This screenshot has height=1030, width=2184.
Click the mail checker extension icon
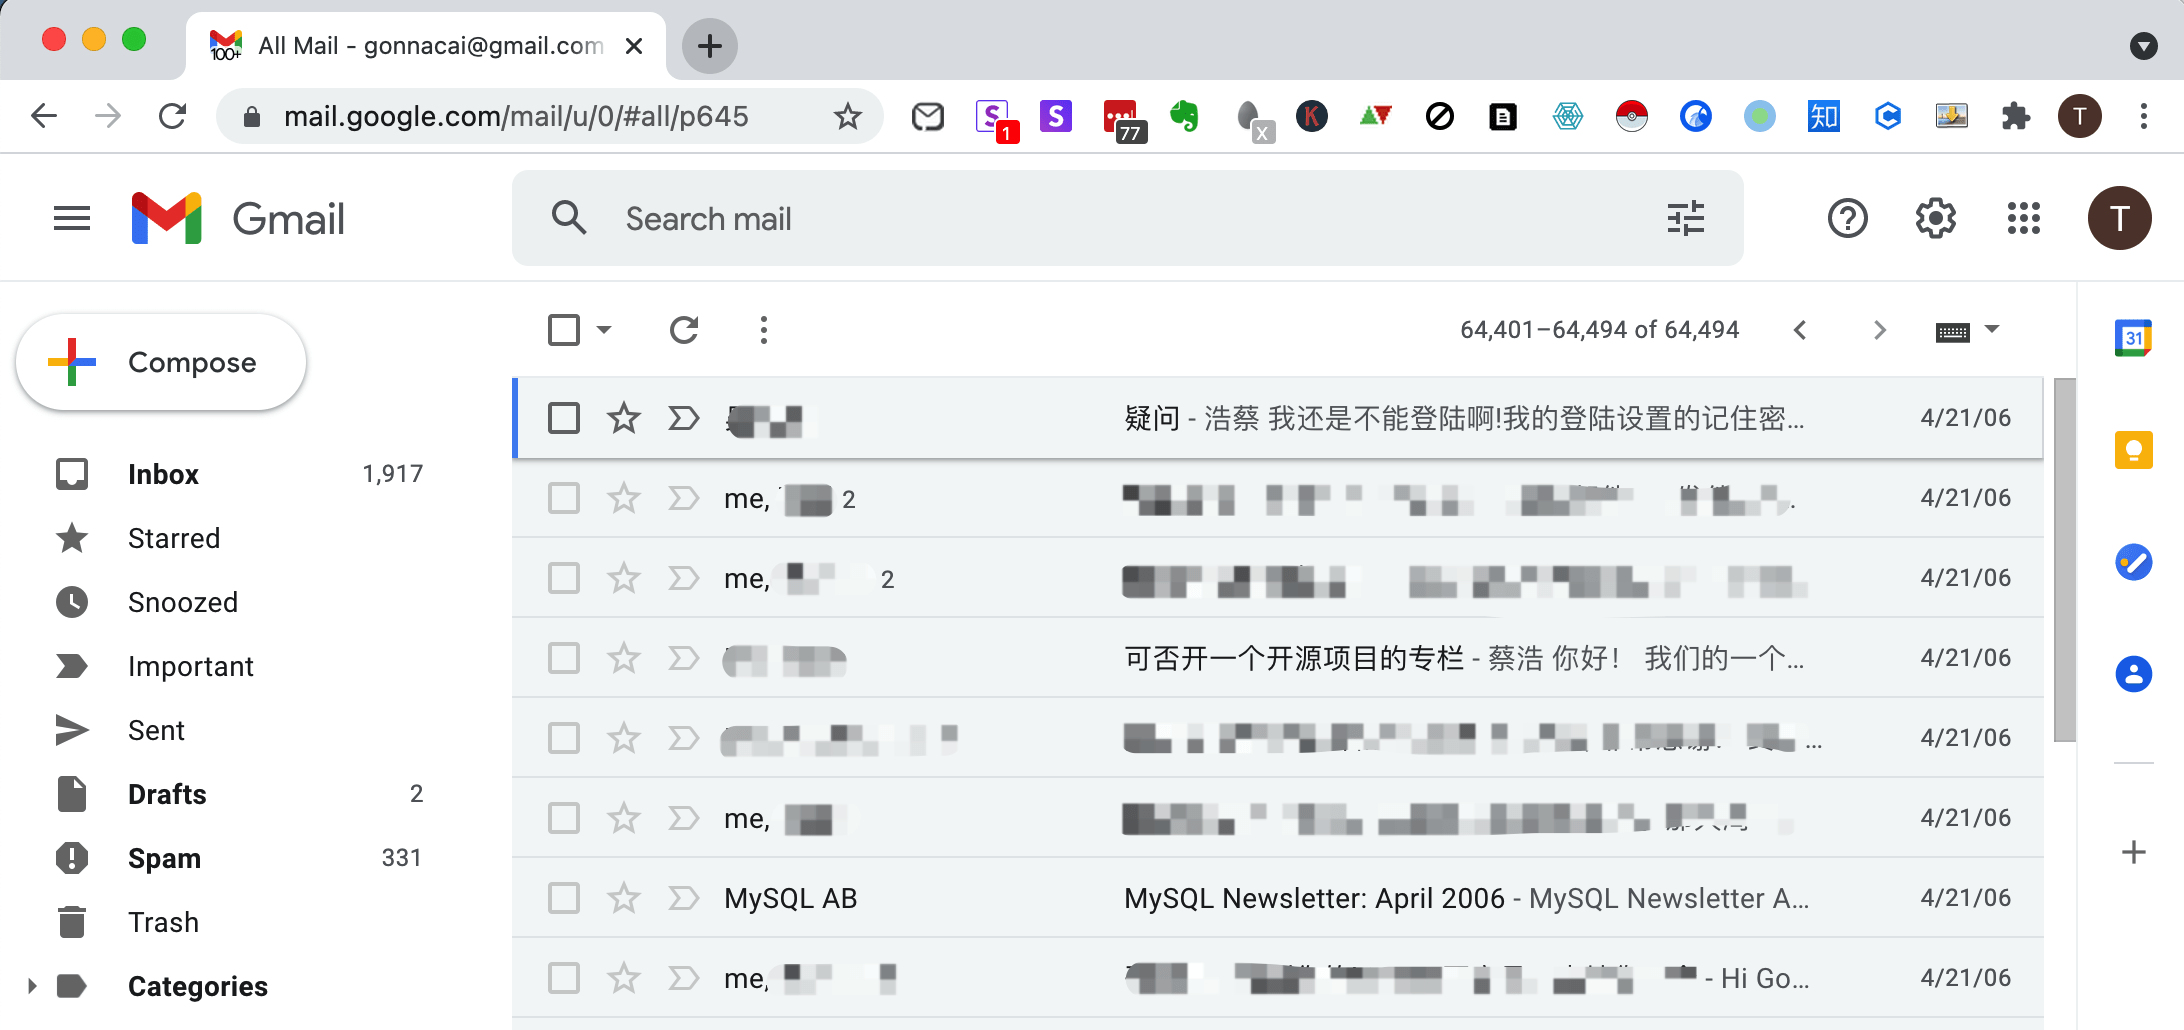928,117
